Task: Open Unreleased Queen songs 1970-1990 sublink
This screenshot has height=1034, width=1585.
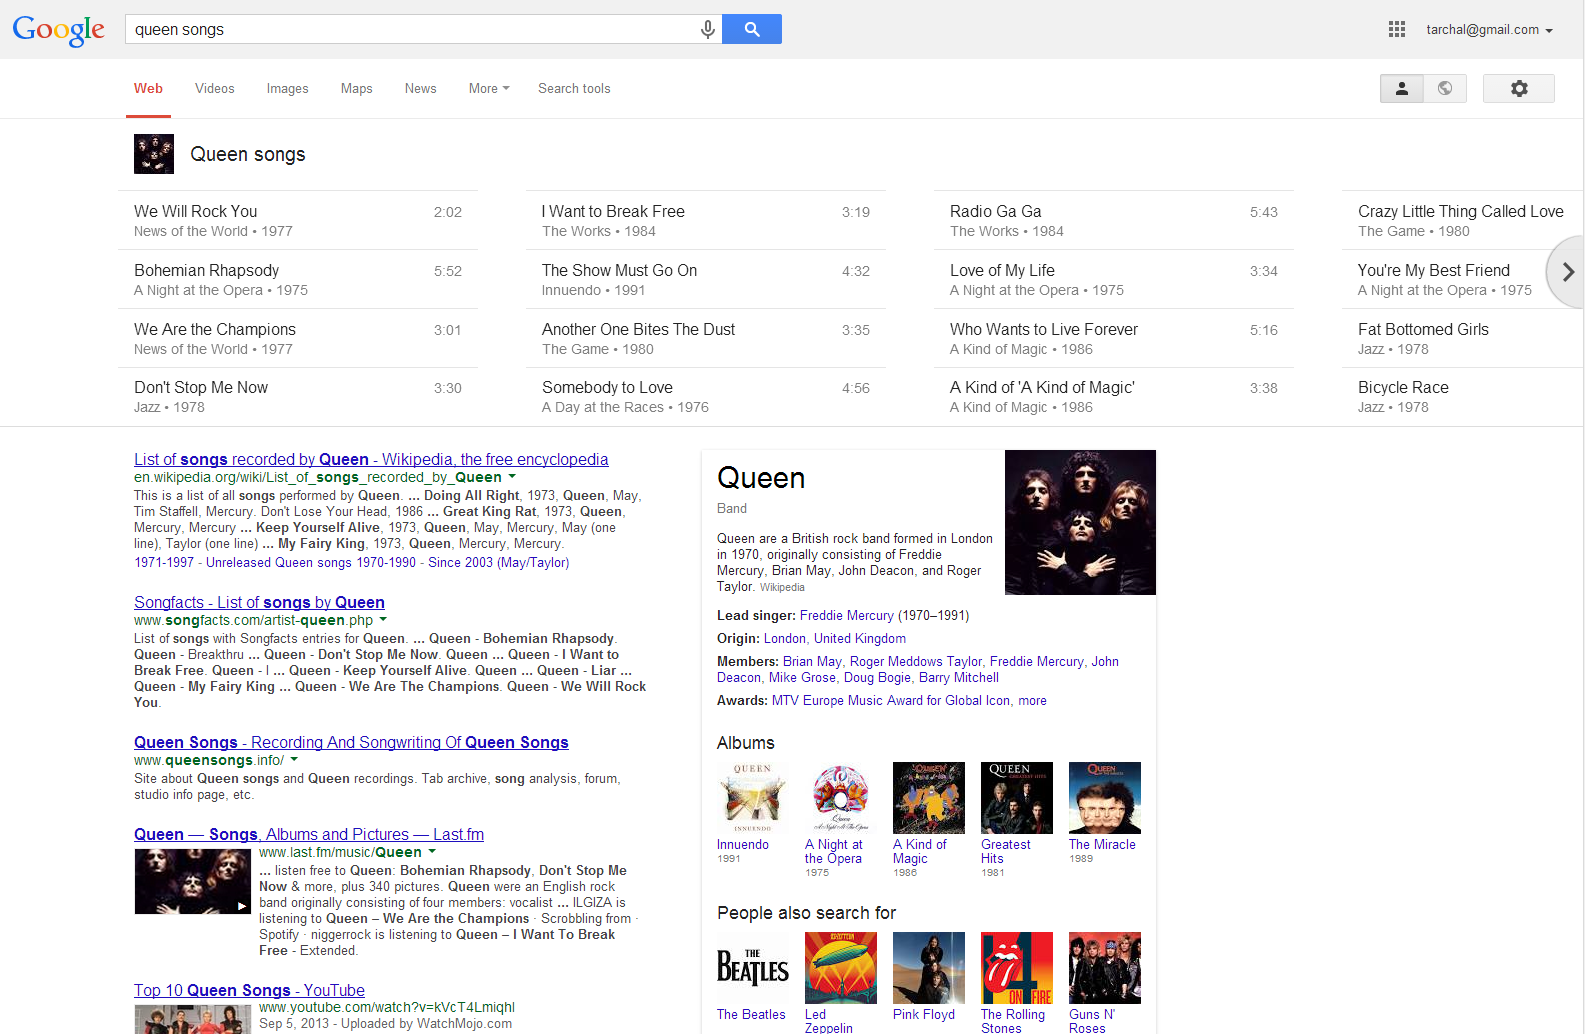Action: [x=311, y=562]
